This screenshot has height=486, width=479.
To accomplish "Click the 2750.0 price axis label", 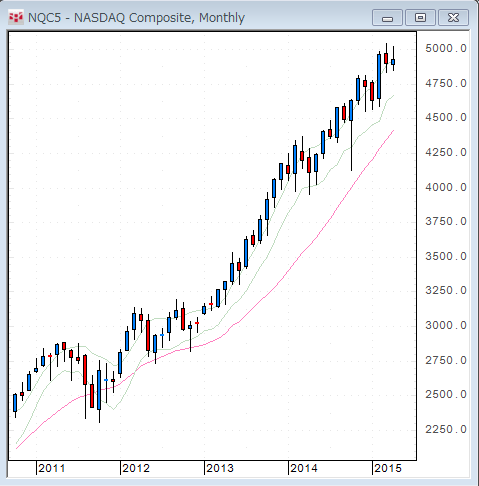I will pos(446,361).
